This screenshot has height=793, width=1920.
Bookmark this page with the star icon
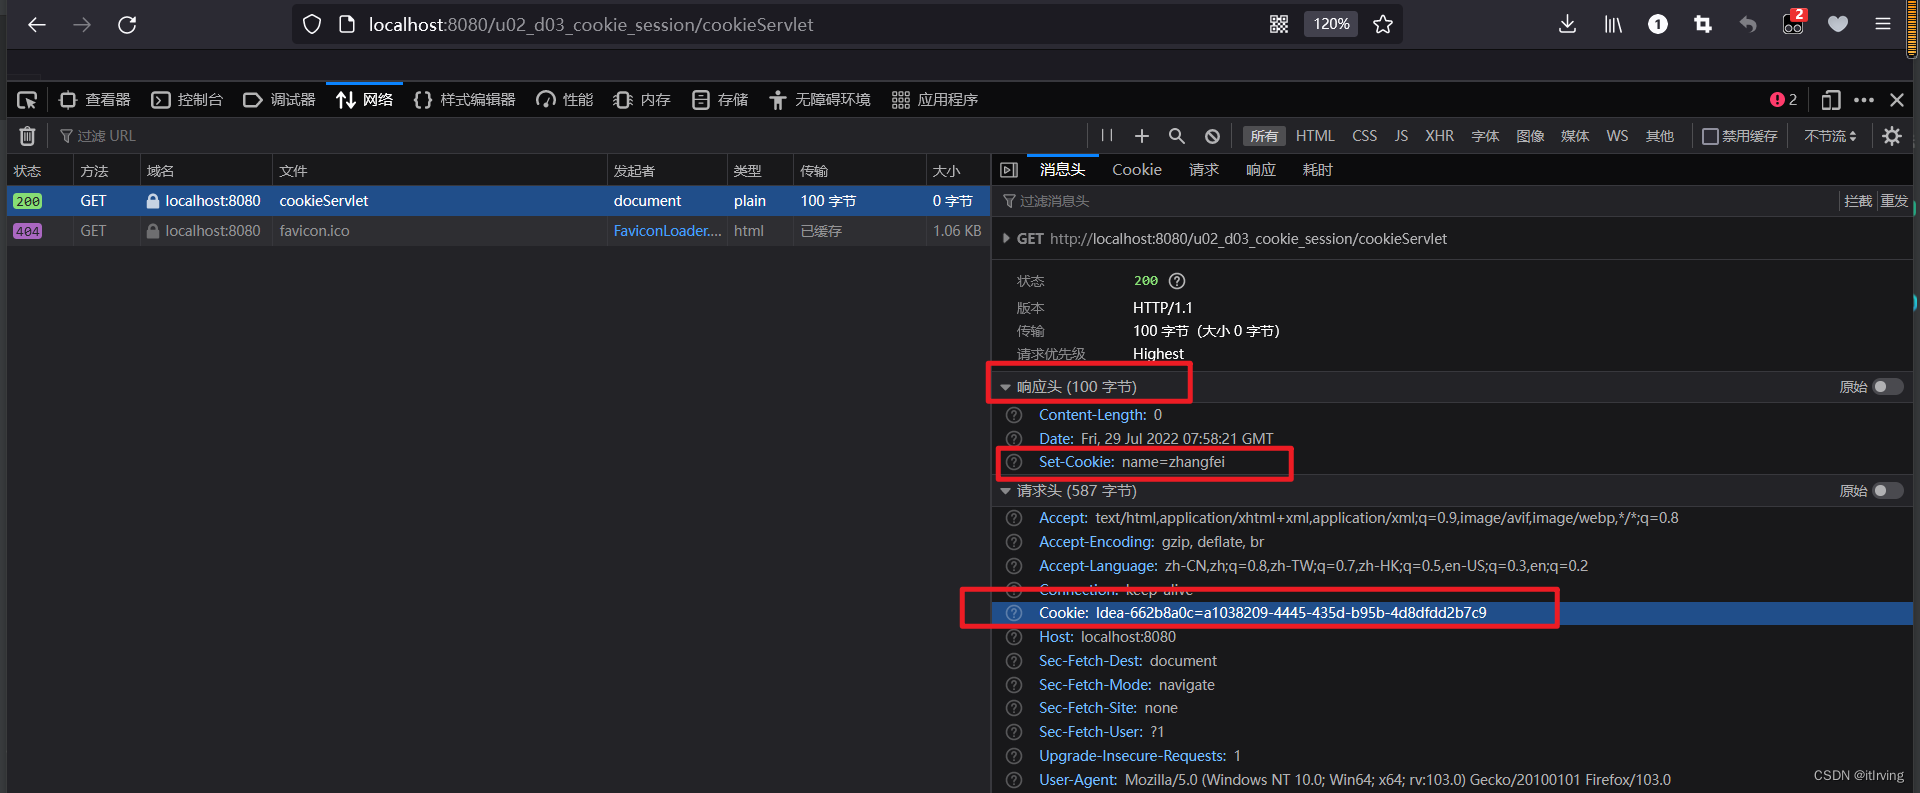[1383, 24]
